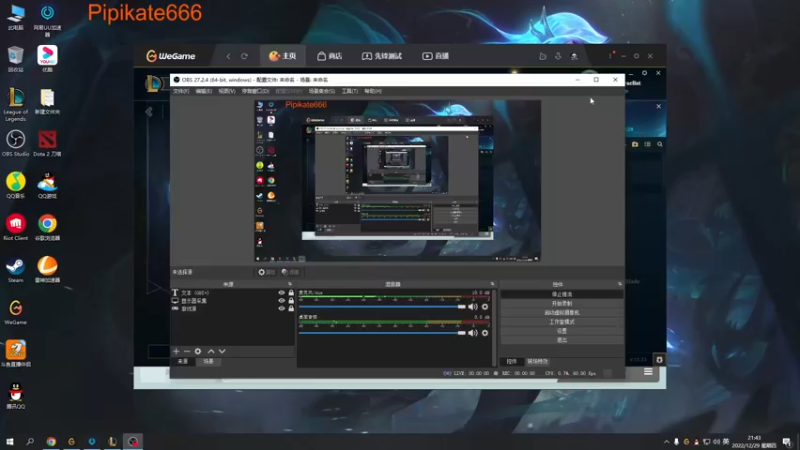Open the 停靠窗口(D) menu in OBS

point(255,91)
